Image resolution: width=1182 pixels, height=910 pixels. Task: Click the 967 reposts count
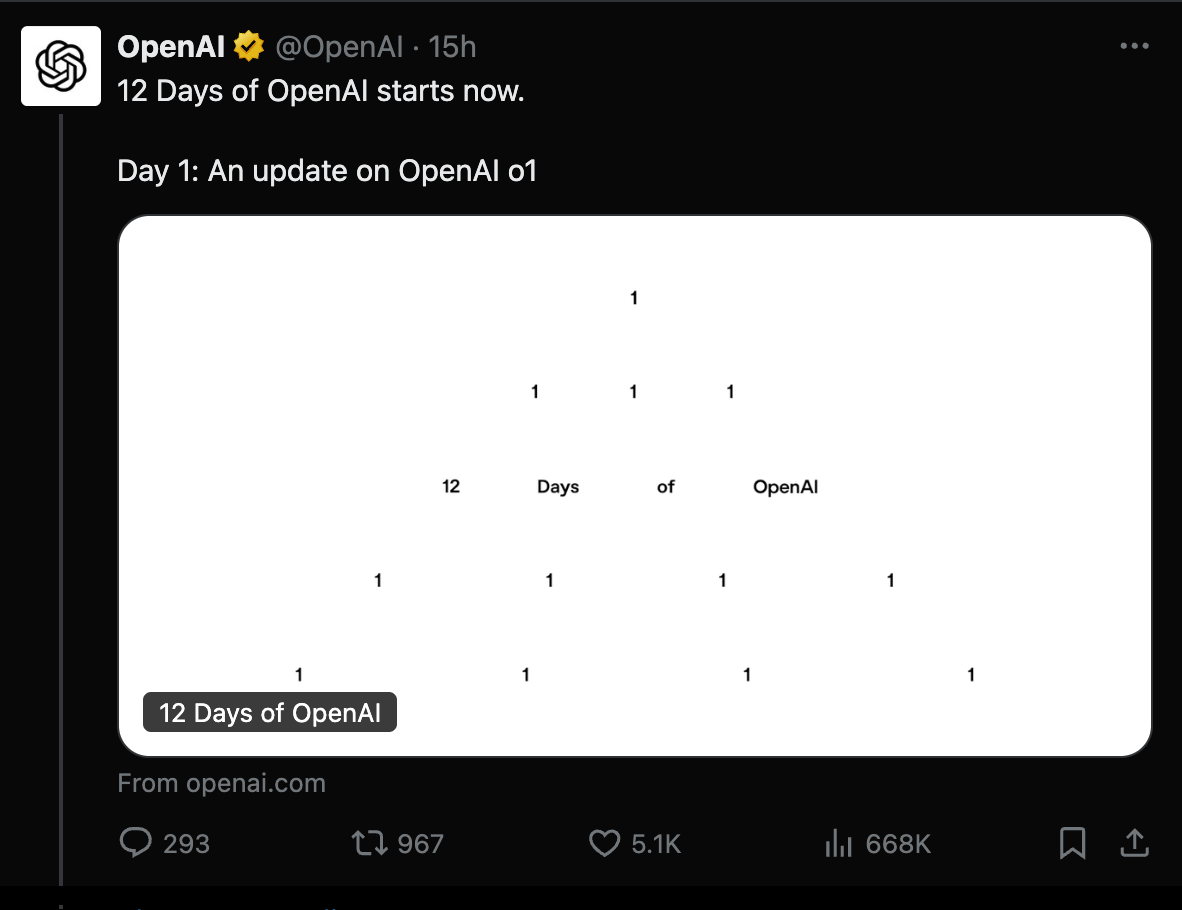pos(421,844)
